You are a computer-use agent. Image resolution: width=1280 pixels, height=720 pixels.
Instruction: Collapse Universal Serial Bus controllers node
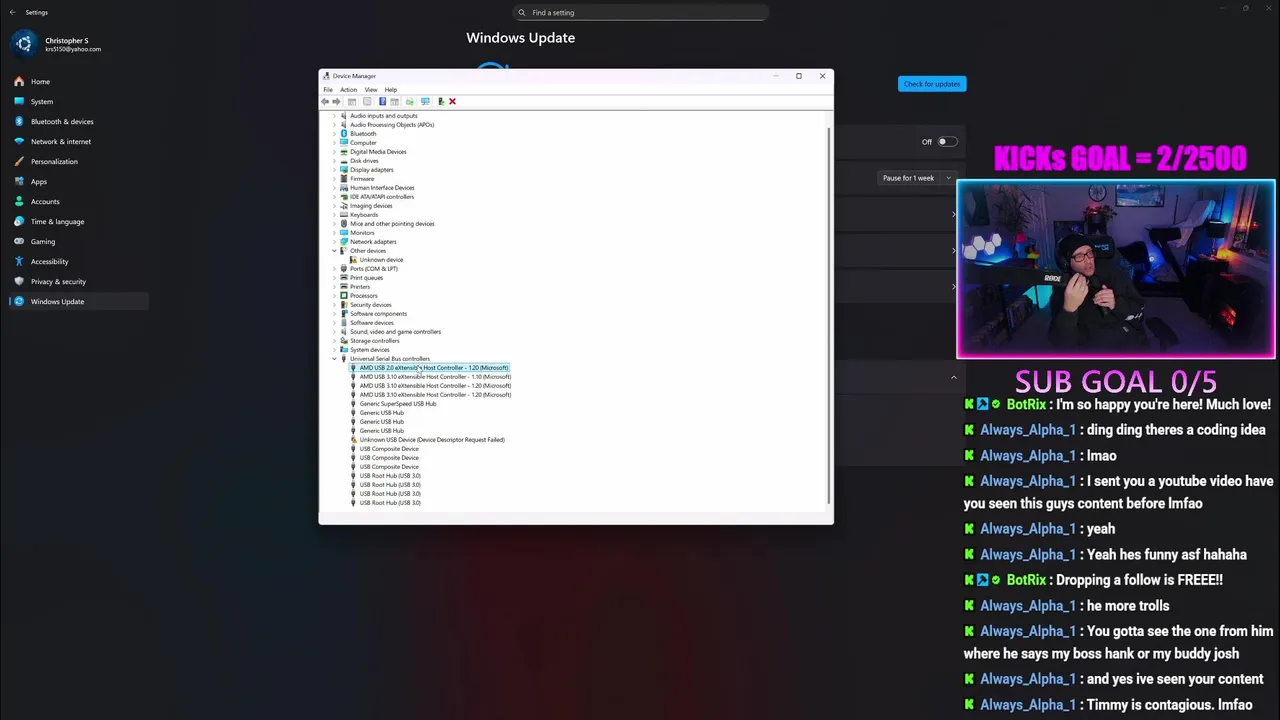(334, 358)
